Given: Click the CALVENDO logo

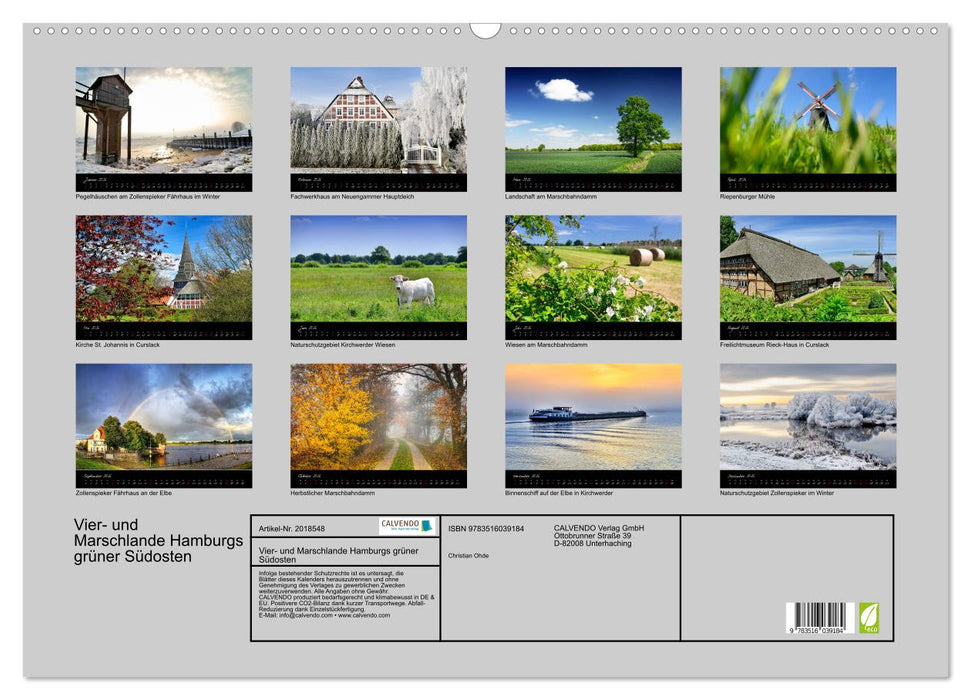Looking at the screenshot, I should click(407, 526).
